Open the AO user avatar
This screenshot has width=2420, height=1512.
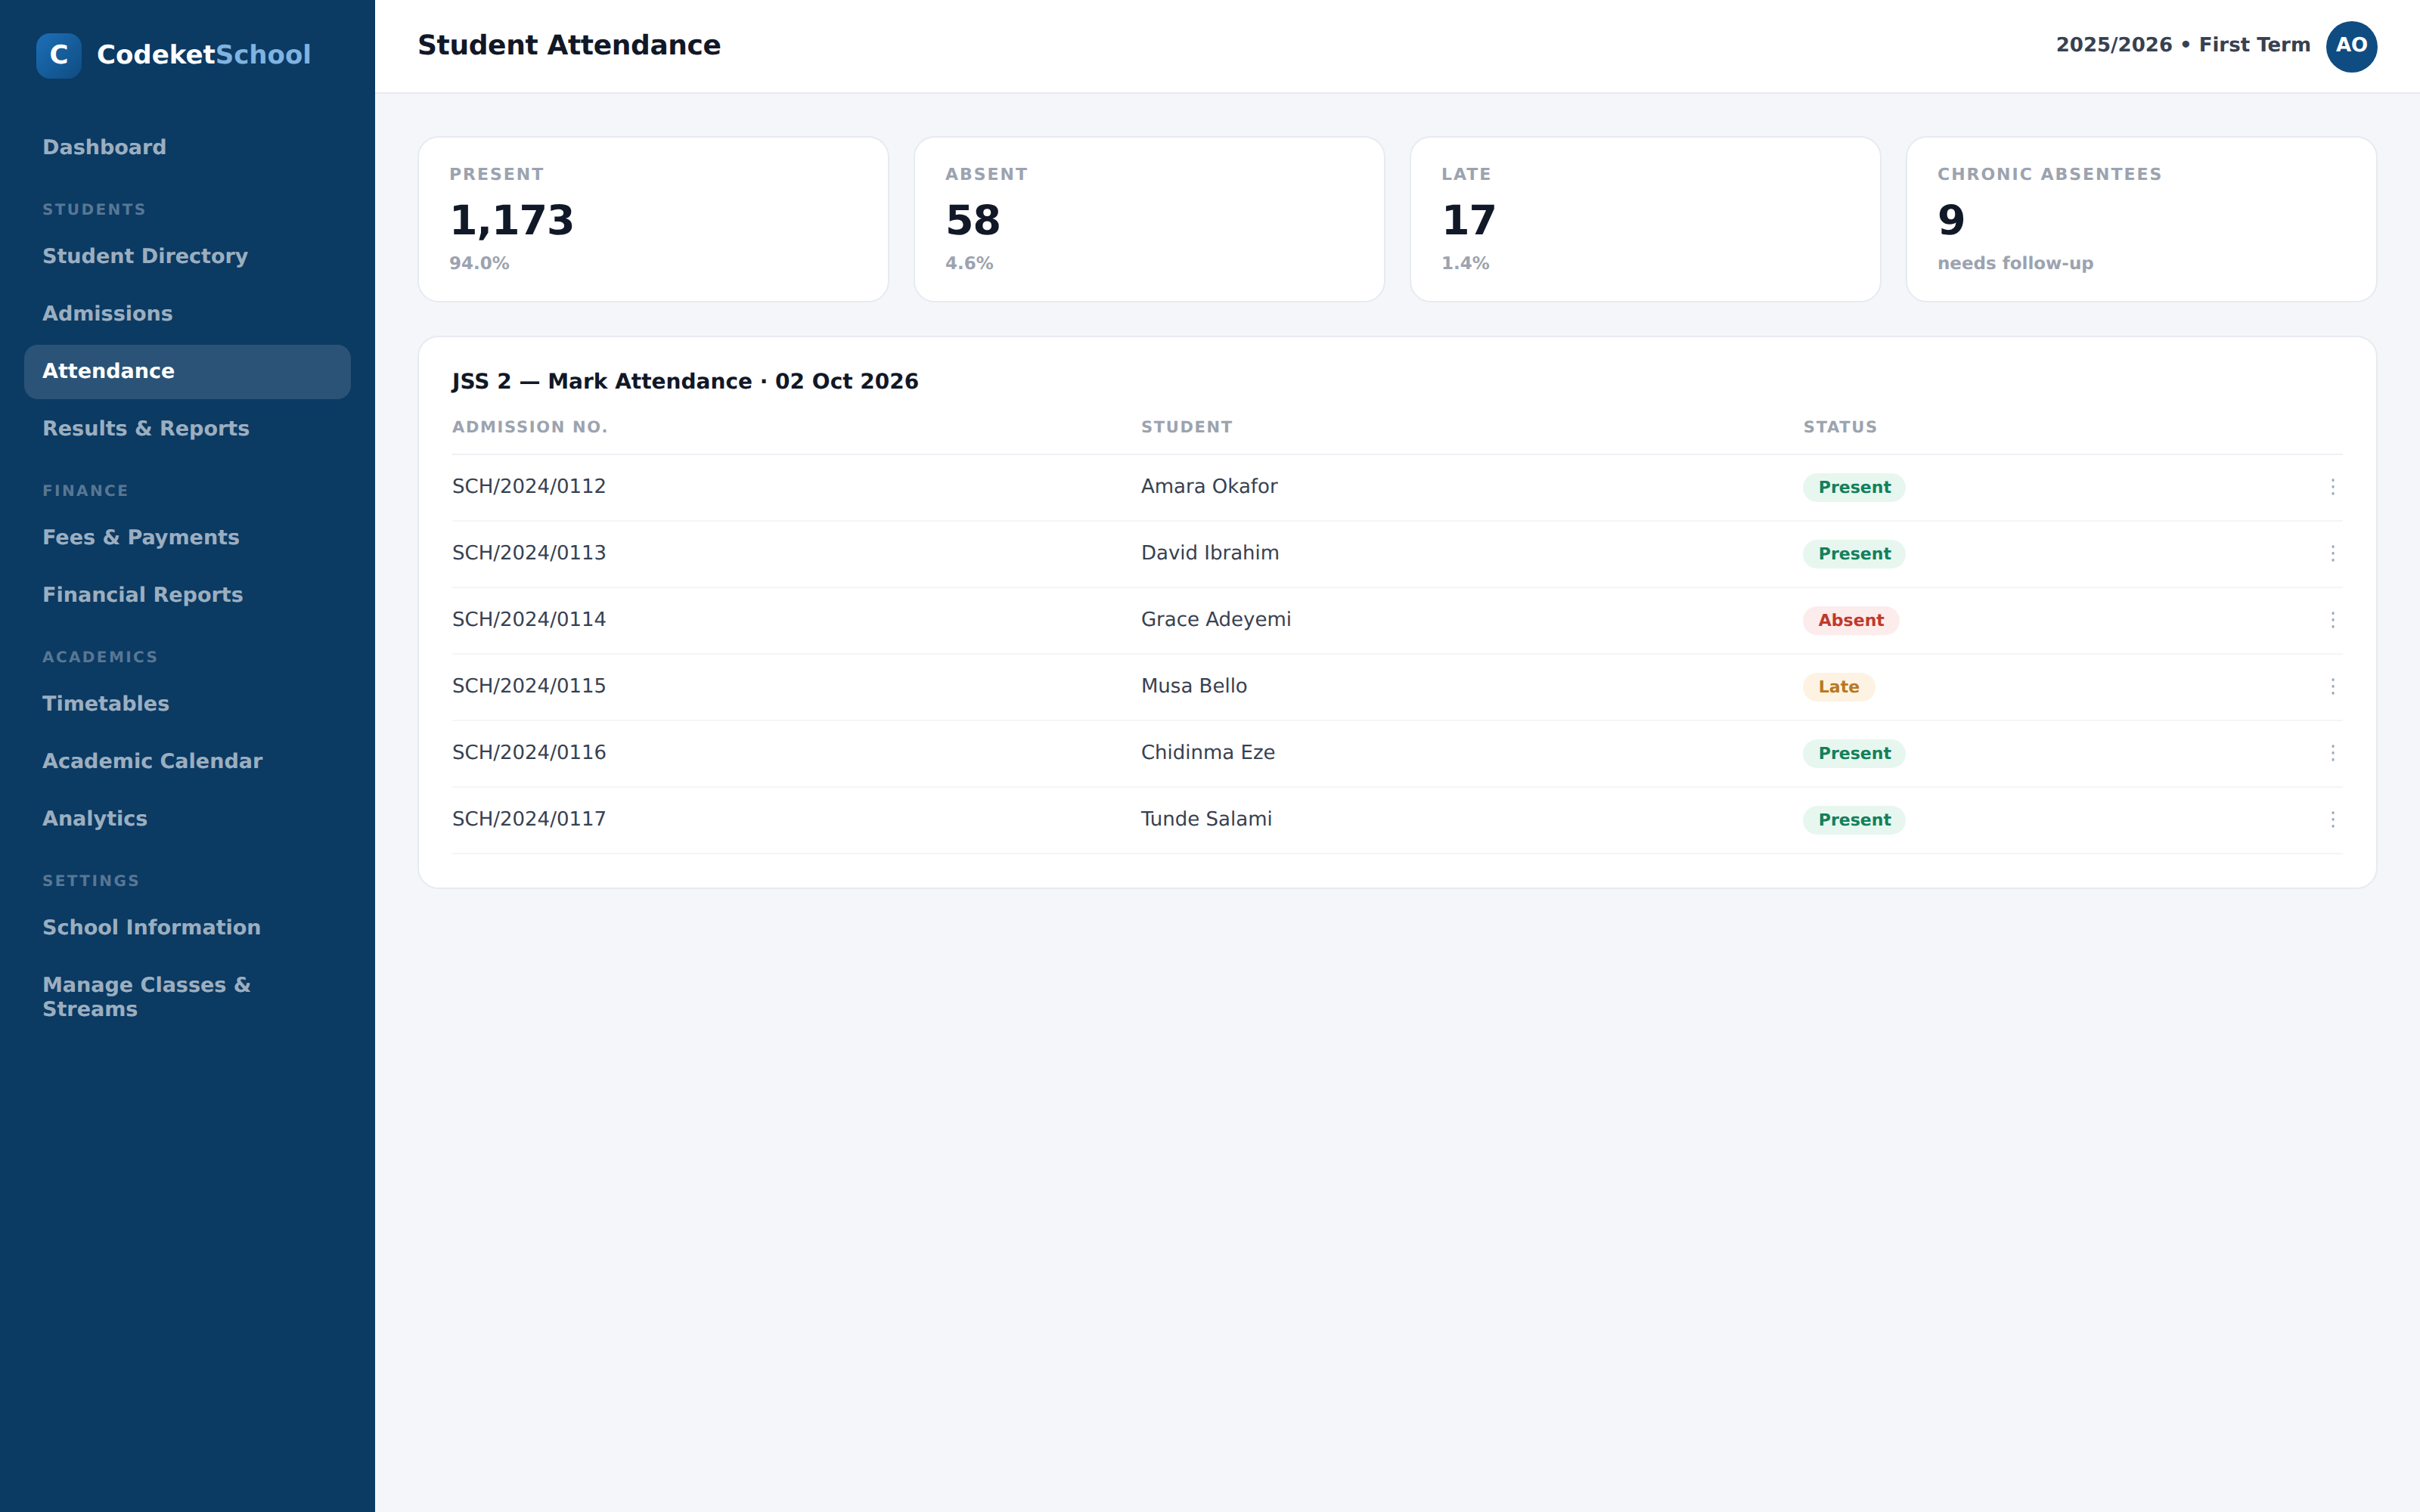(x=2351, y=46)
